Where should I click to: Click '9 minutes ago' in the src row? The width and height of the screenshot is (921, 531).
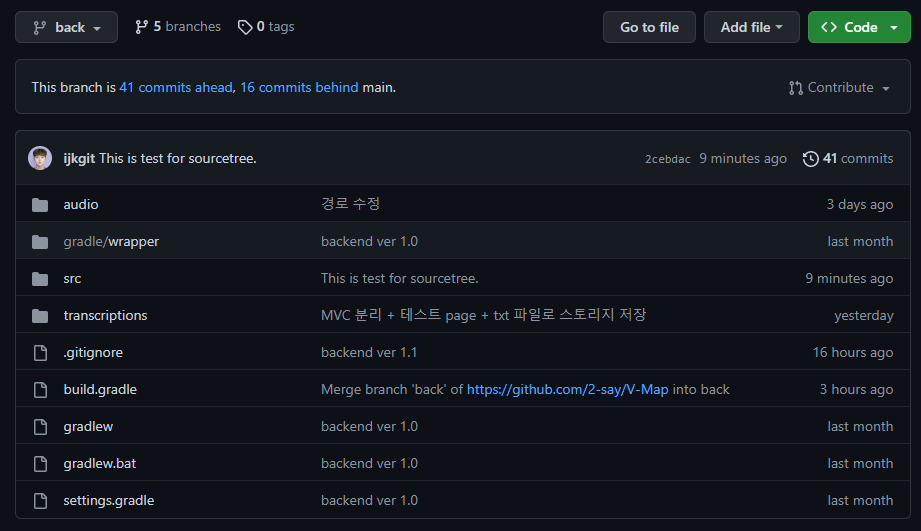click(849, 278)
